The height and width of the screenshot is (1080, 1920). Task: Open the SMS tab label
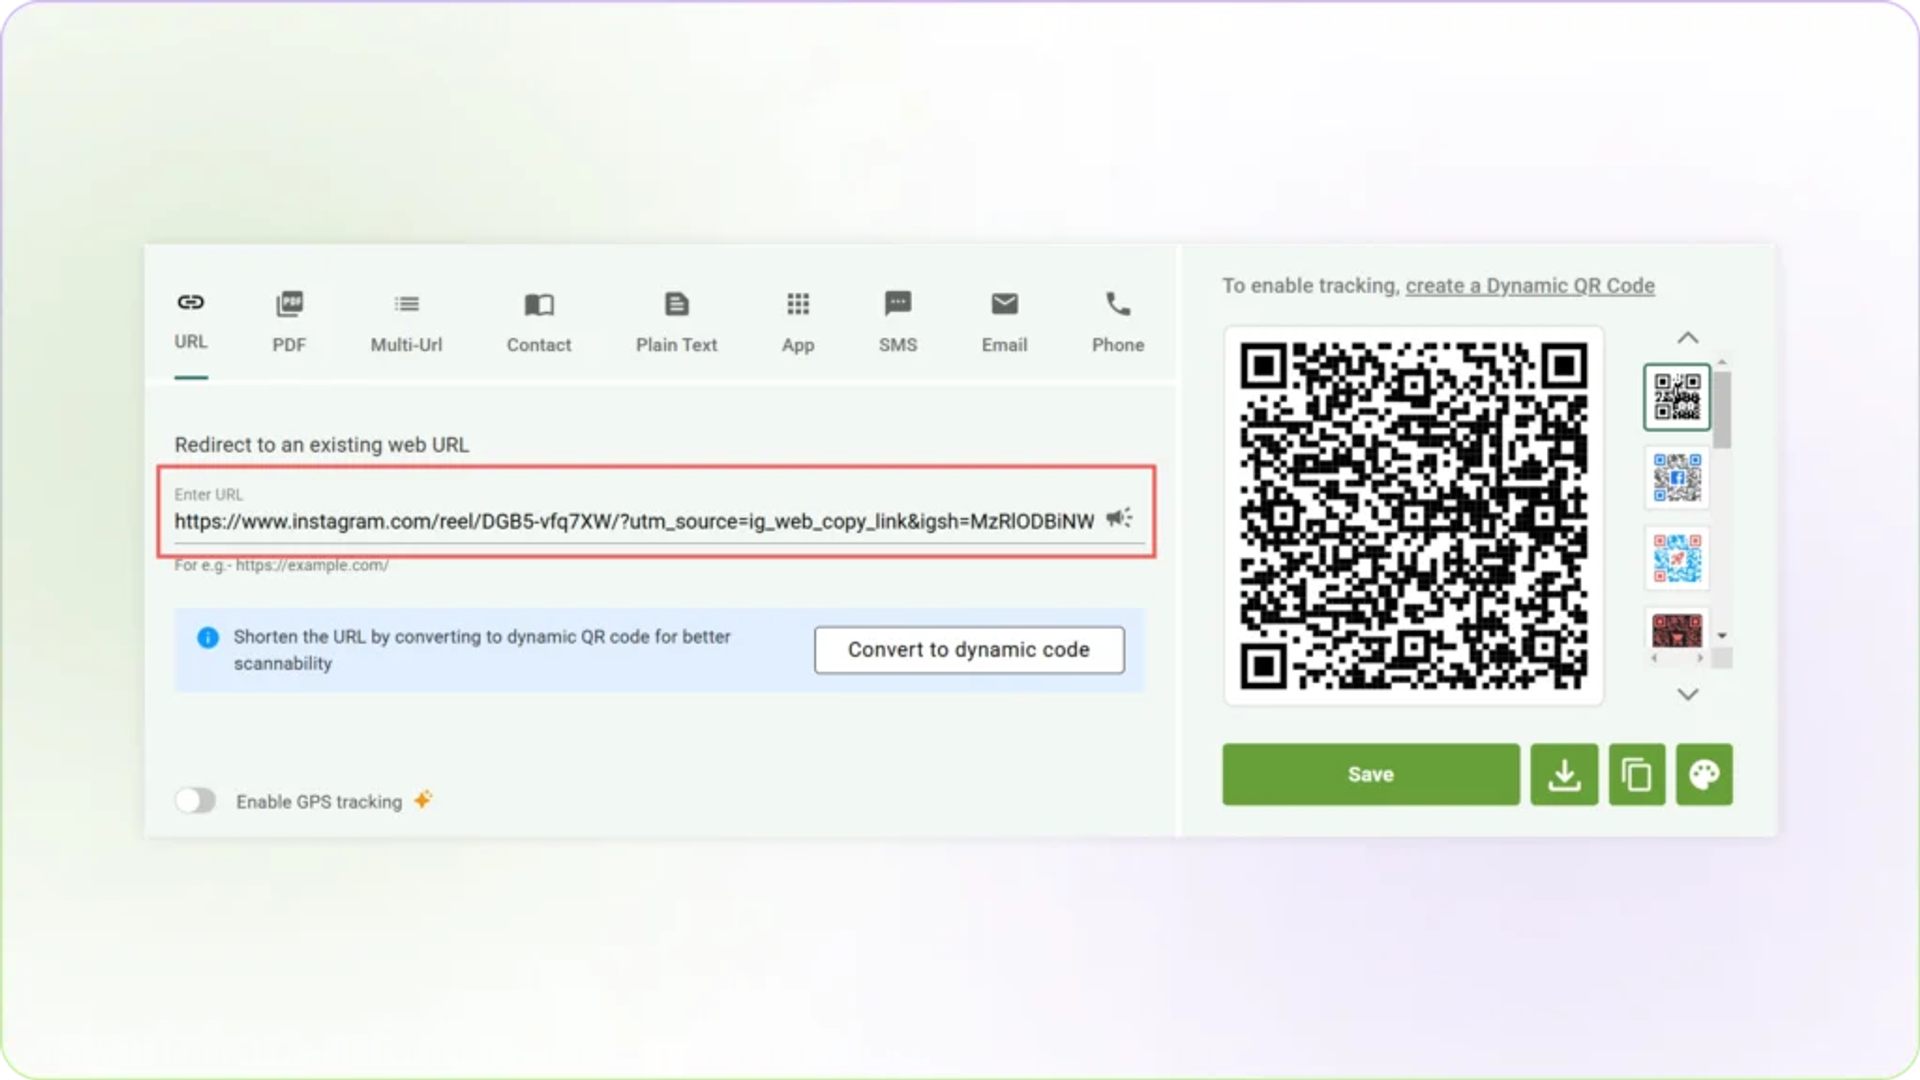(898, 345)
